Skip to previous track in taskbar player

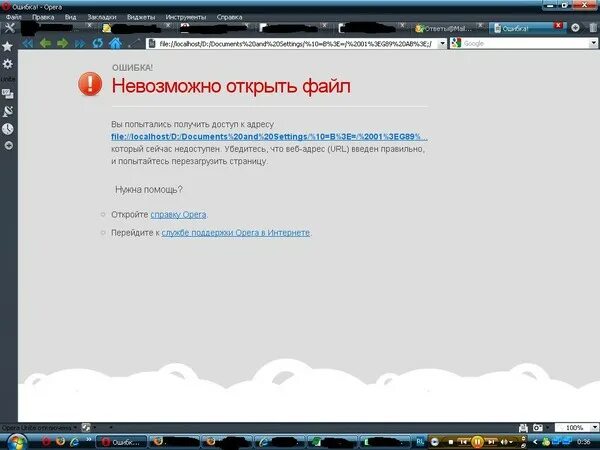[x=463, y=442]
